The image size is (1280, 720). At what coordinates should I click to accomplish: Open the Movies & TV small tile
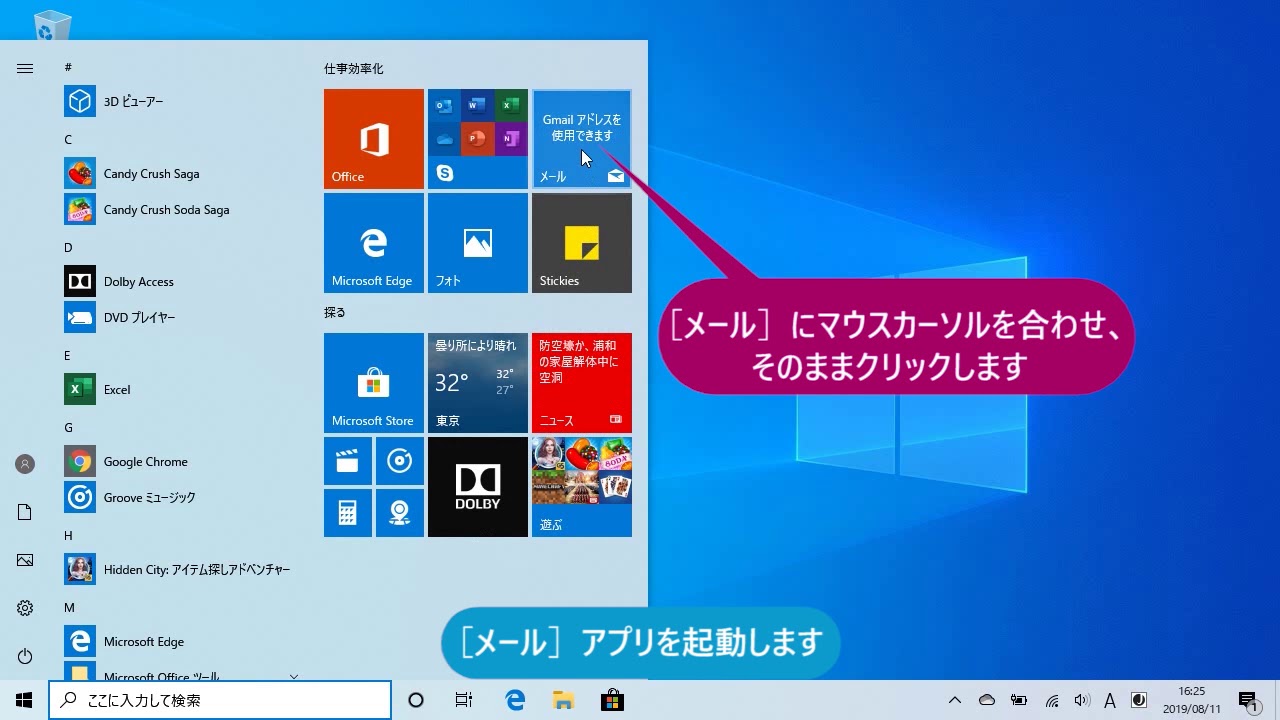tap(348, 461)
